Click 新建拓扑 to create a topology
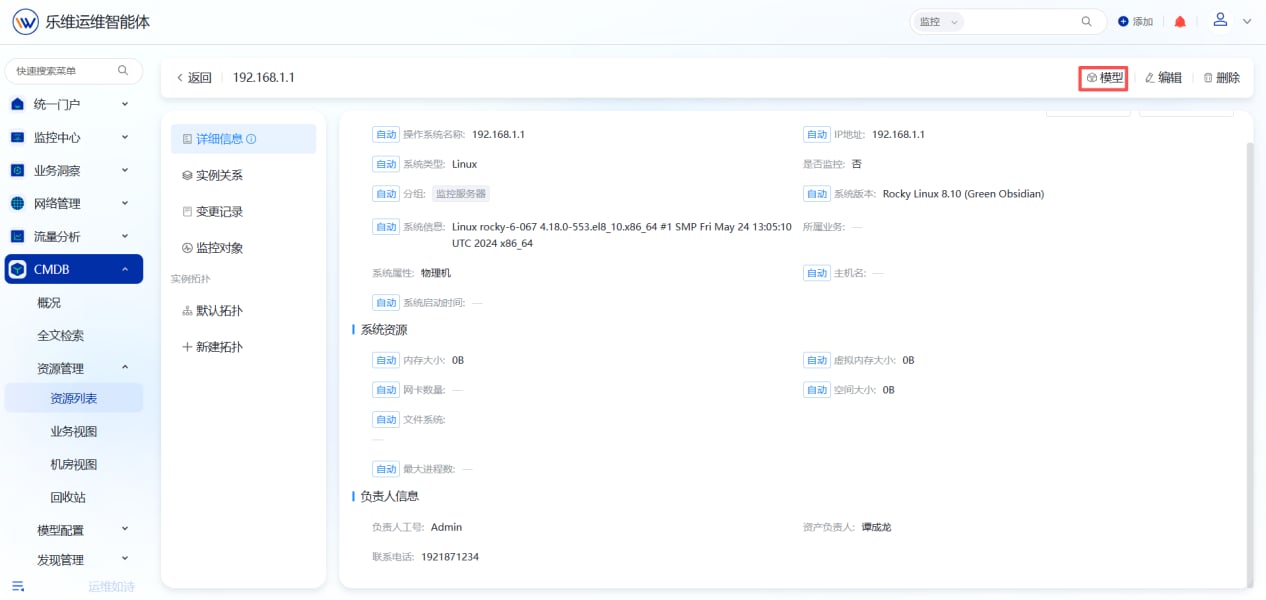The width and height of the screenshot is (1266, 600). [243, 347]
